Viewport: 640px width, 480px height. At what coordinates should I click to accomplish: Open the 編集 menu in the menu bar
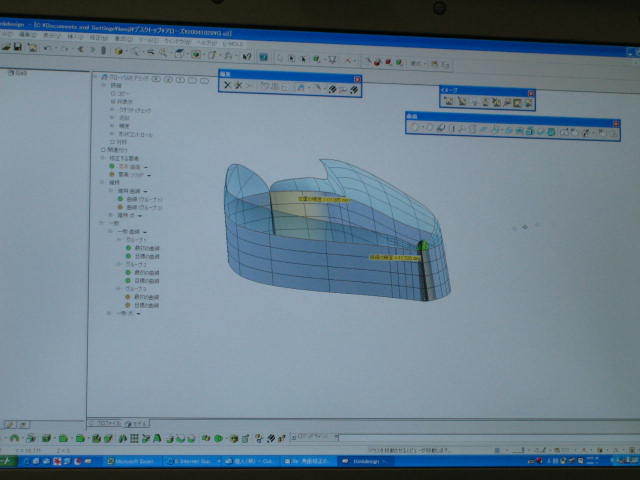27,35
